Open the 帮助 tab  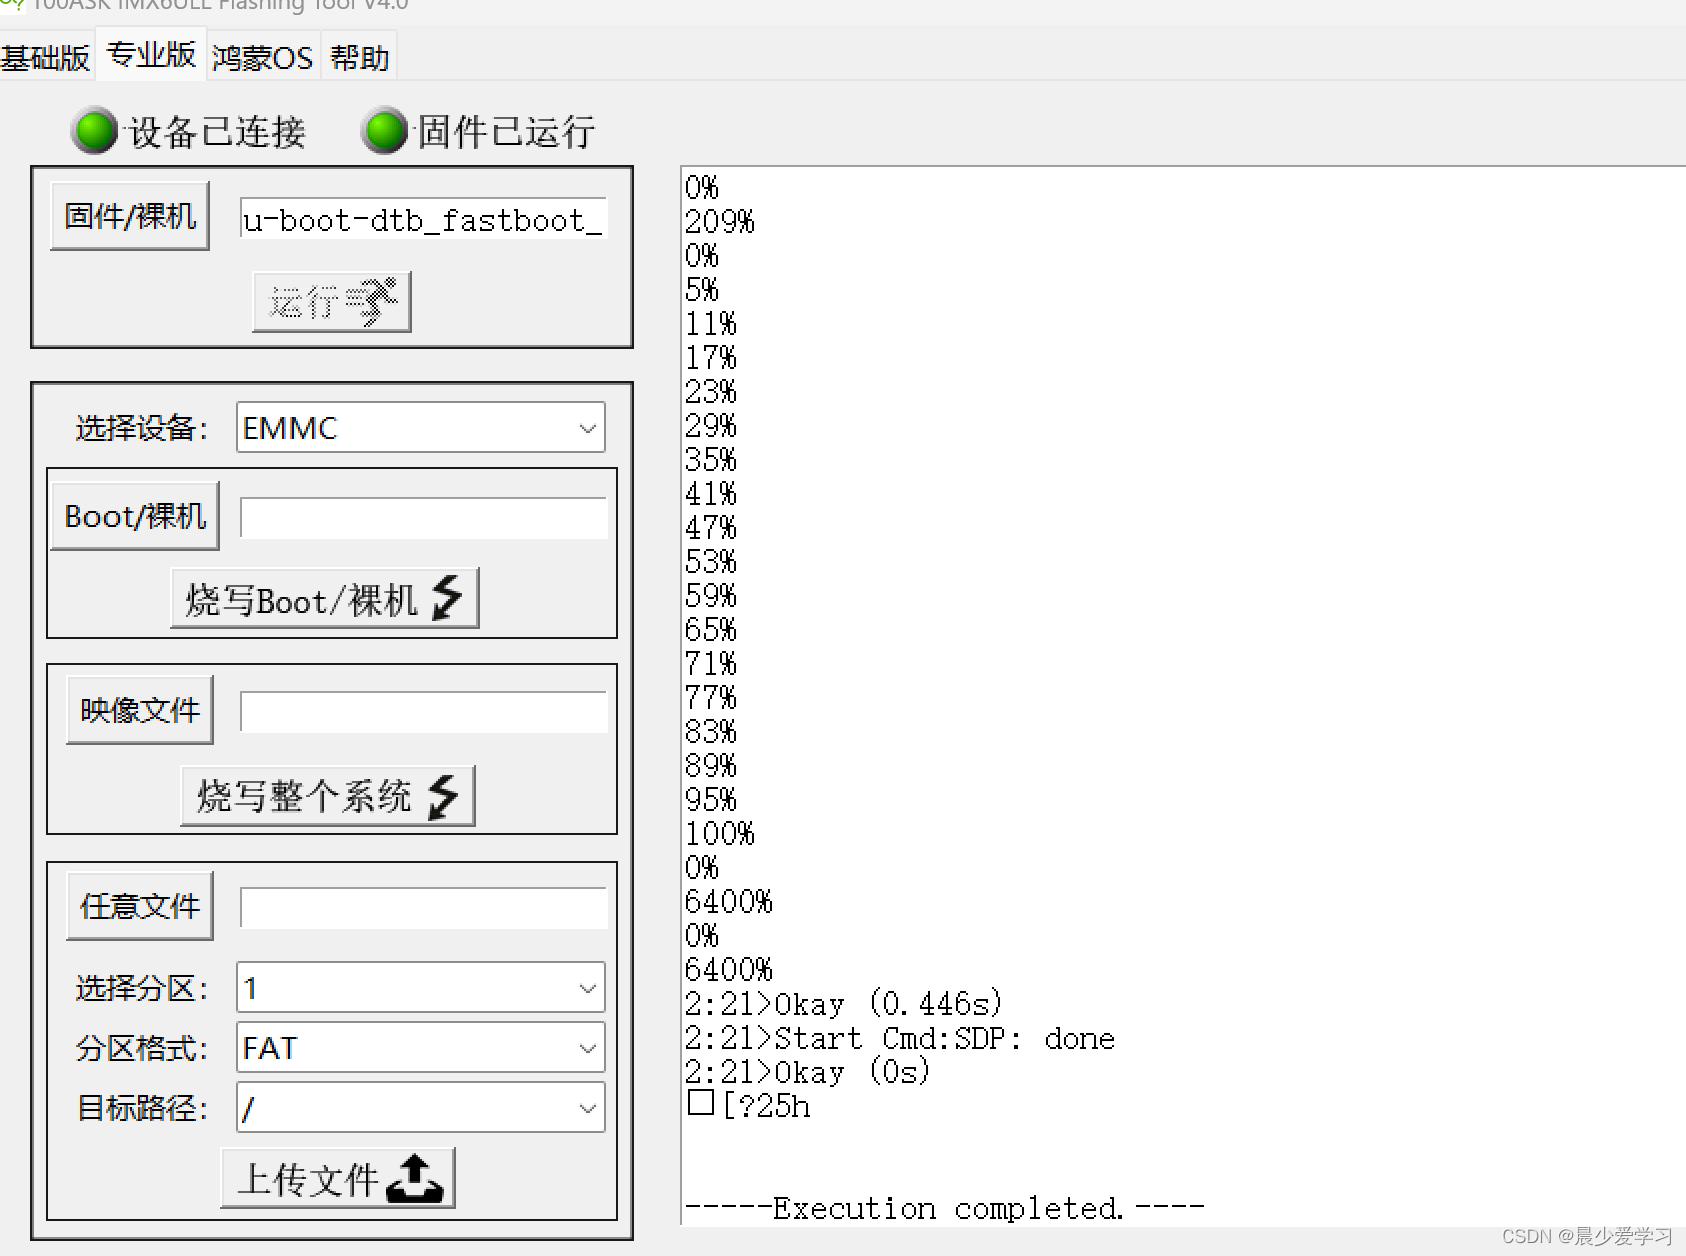point(359,58)
